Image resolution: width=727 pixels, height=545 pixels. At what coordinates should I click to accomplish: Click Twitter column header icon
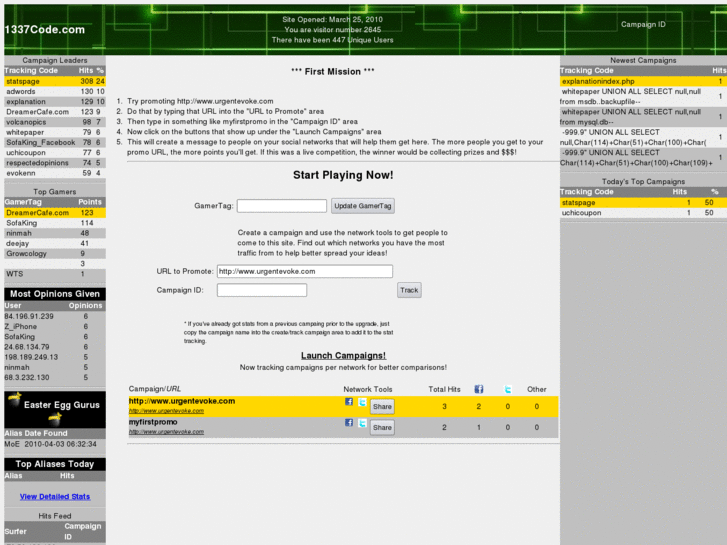tap(508, 390)
